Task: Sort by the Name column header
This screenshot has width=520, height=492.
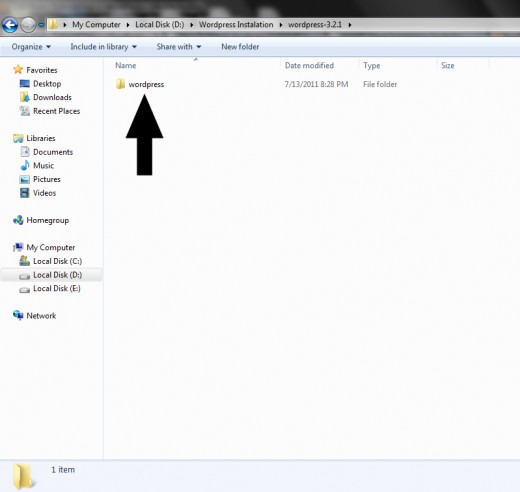Action: pyautogui.click(x=126, y=65)
